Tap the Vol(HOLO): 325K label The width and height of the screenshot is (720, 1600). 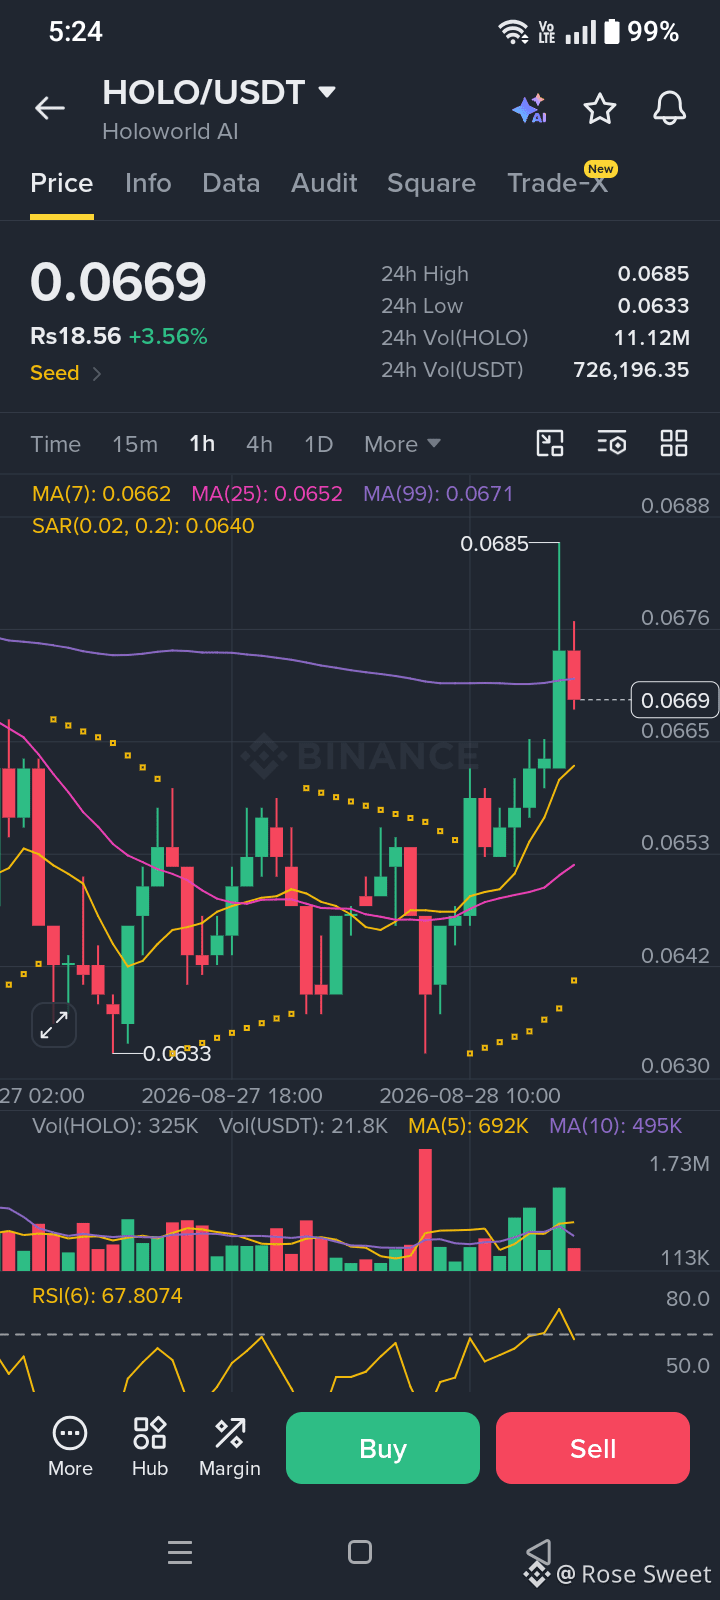point(115,1126)
